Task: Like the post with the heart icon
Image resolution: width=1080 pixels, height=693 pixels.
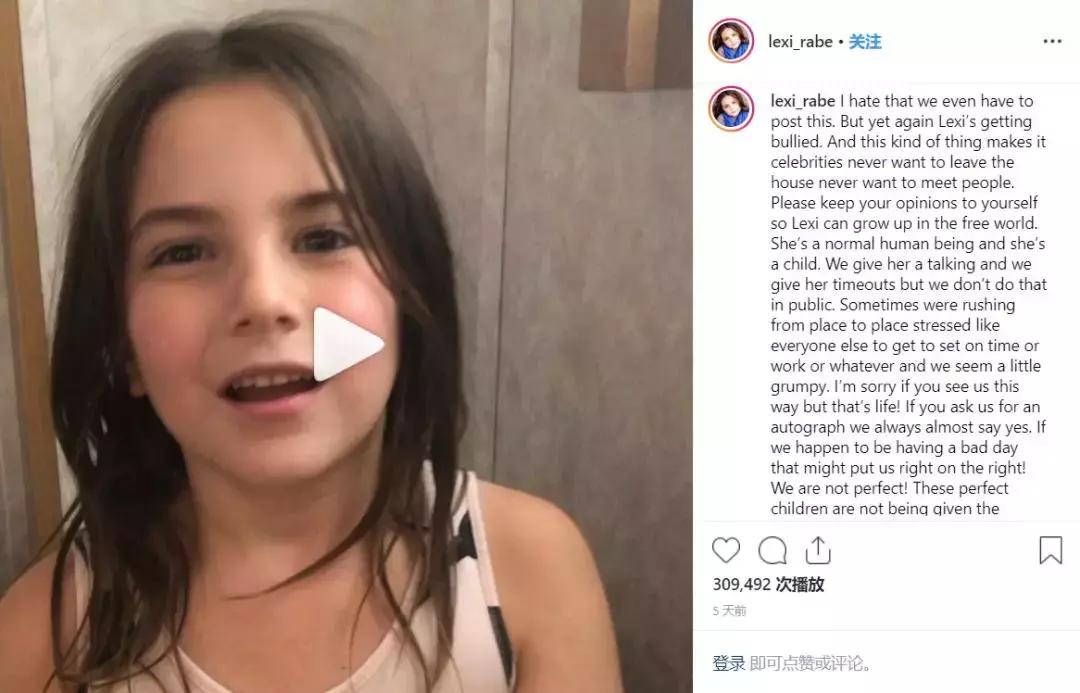Action: [x=726, y=550]
